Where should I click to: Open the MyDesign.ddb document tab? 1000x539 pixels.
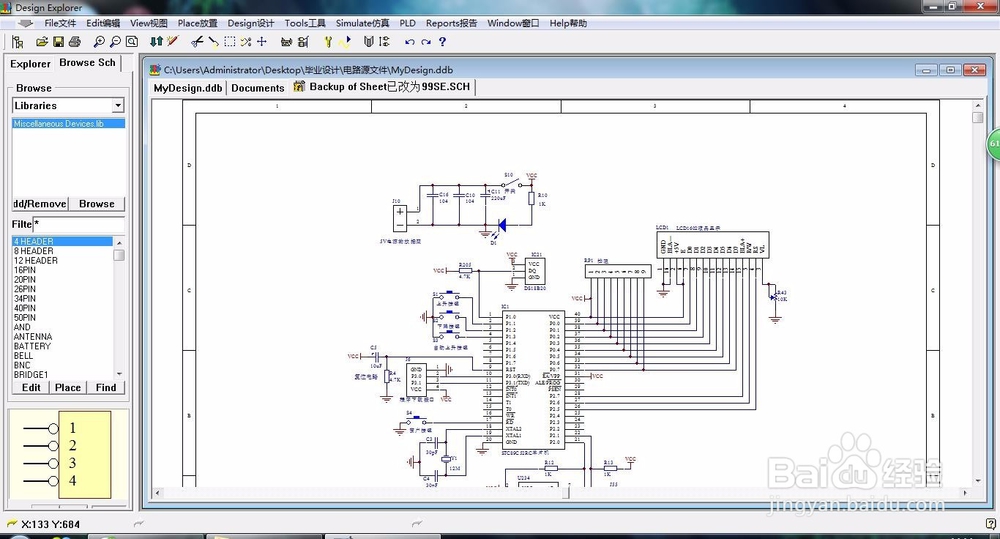tap(188, 88)
